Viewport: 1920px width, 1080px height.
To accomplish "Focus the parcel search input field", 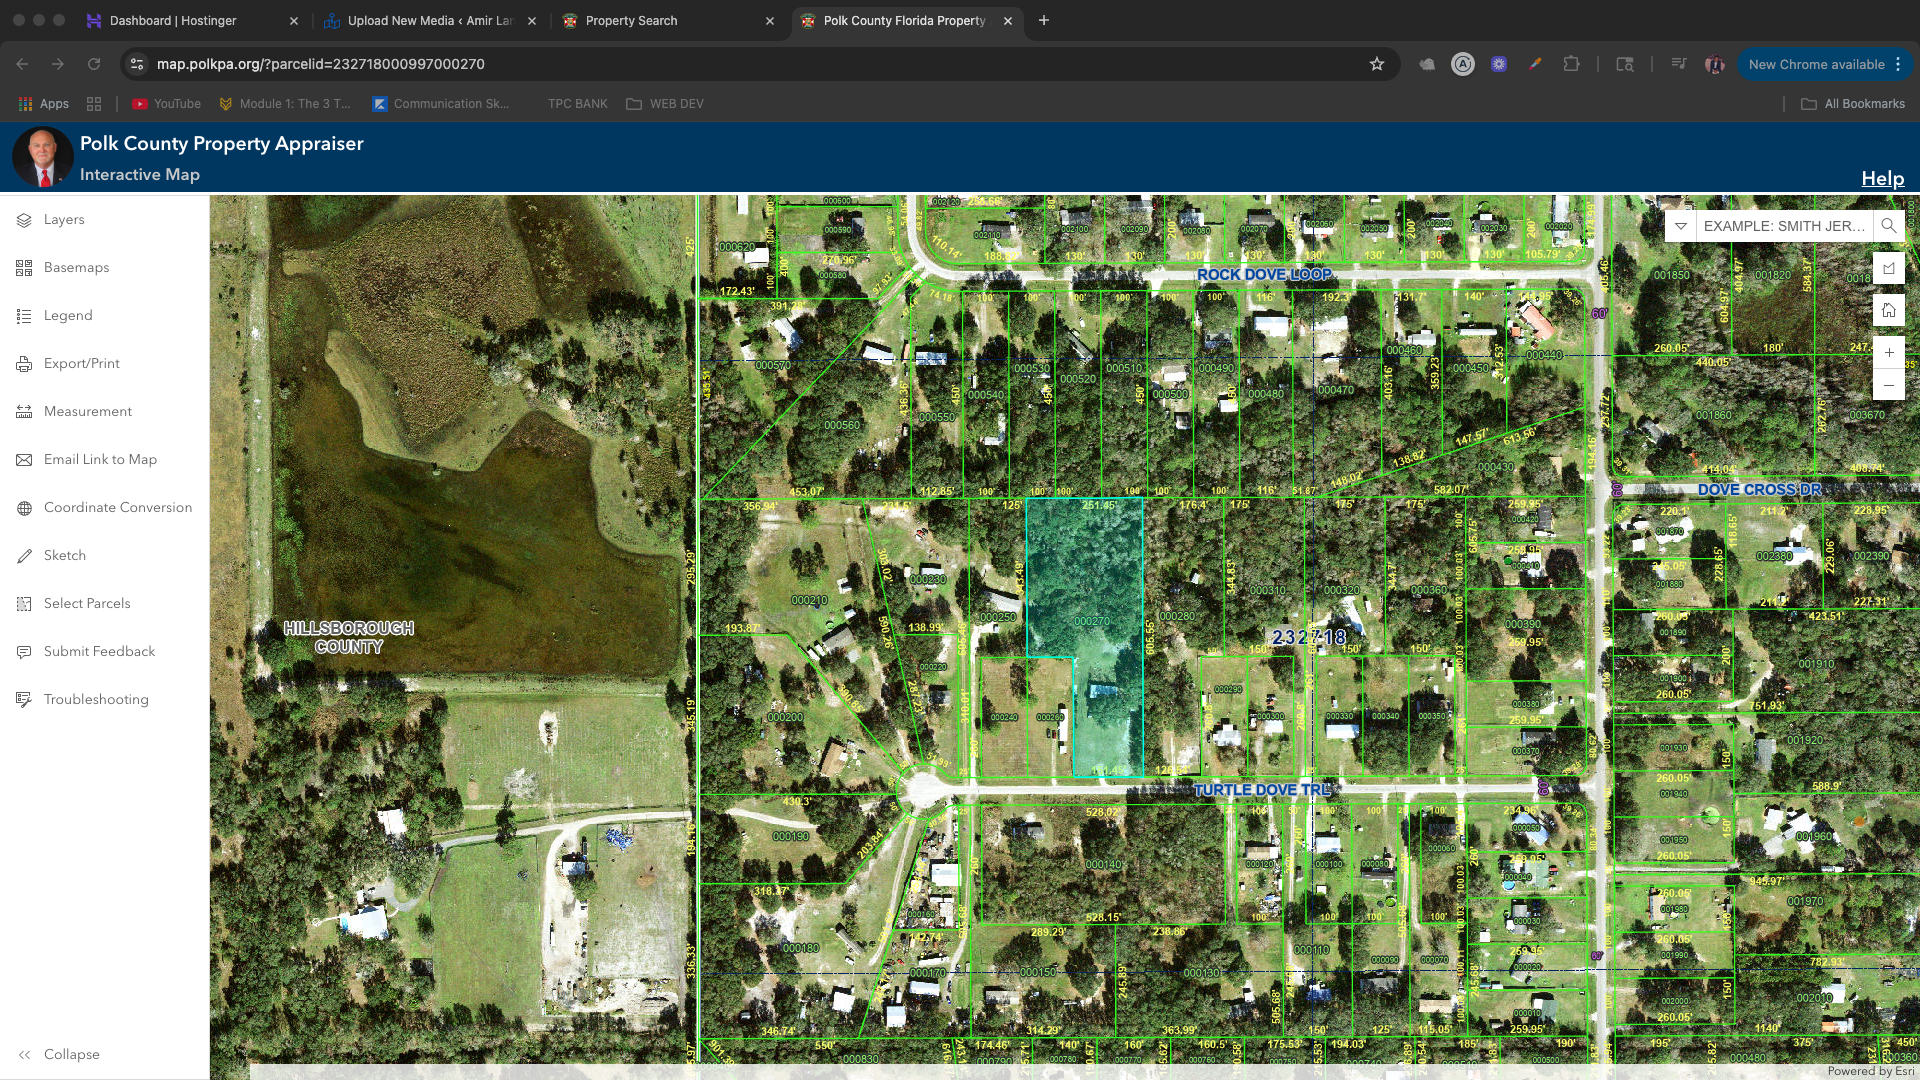I will click(1783, 226).
